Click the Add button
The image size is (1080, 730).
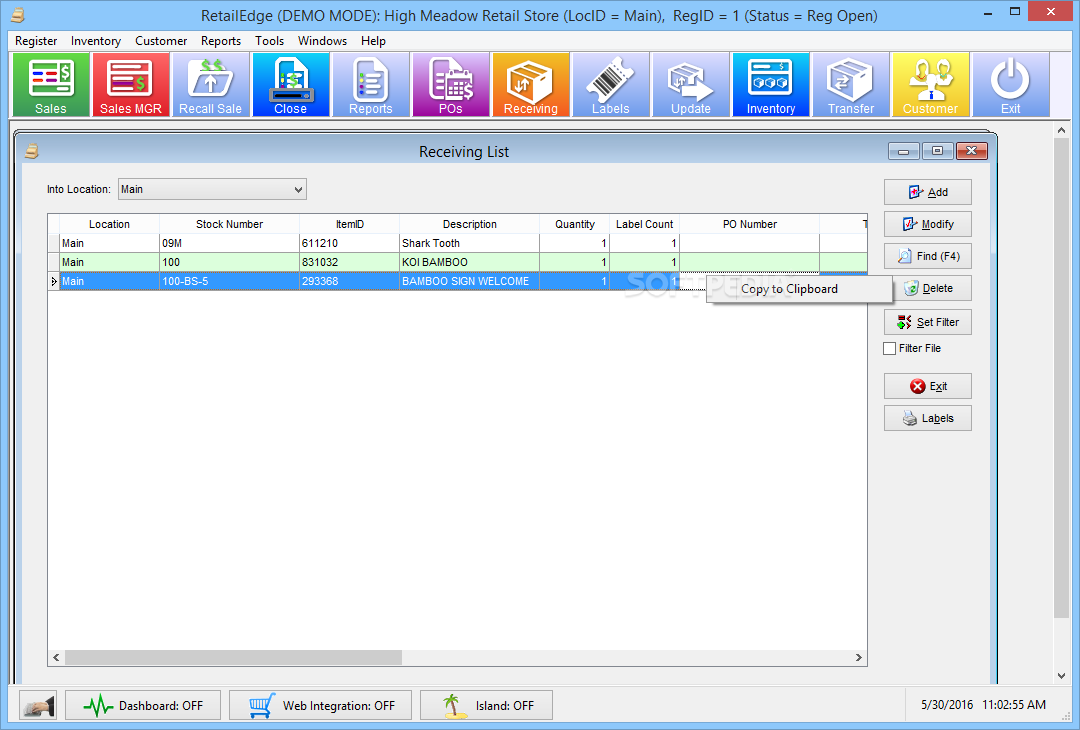click(x=928, y=192)
